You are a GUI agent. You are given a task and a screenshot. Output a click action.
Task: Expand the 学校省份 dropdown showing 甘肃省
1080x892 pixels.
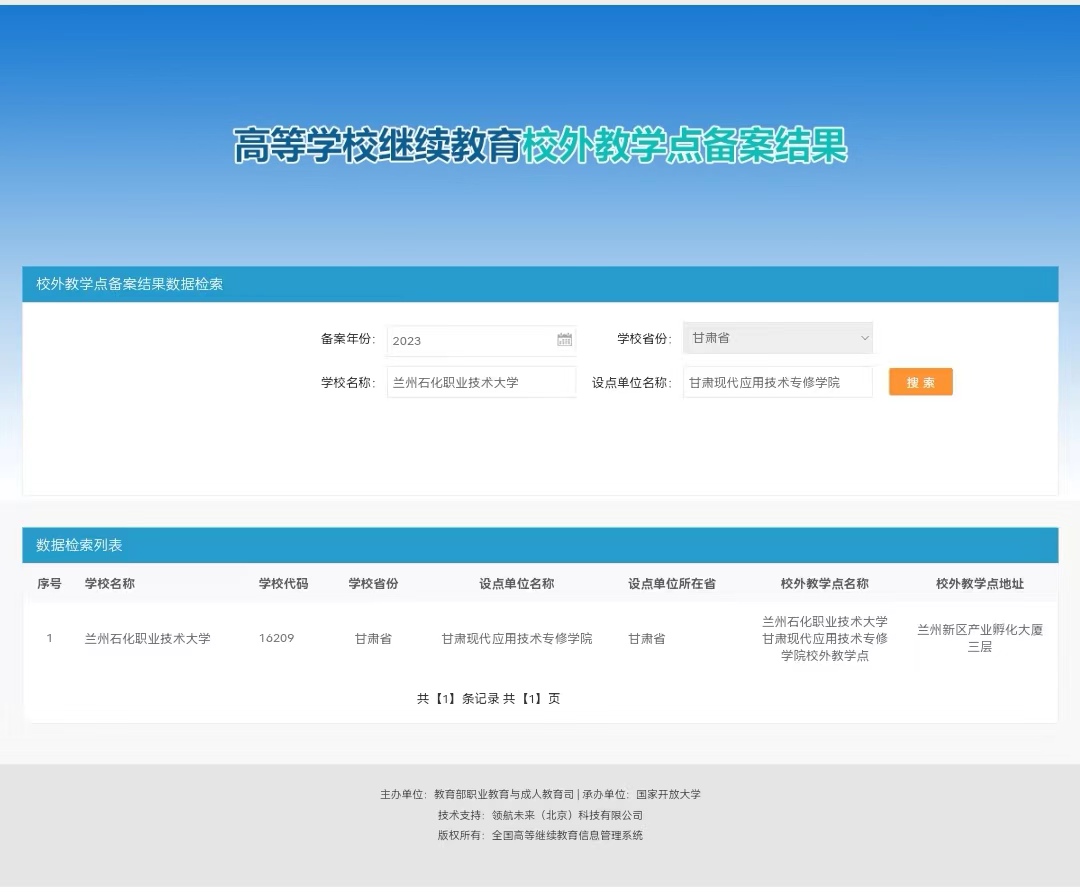[778, 338]
